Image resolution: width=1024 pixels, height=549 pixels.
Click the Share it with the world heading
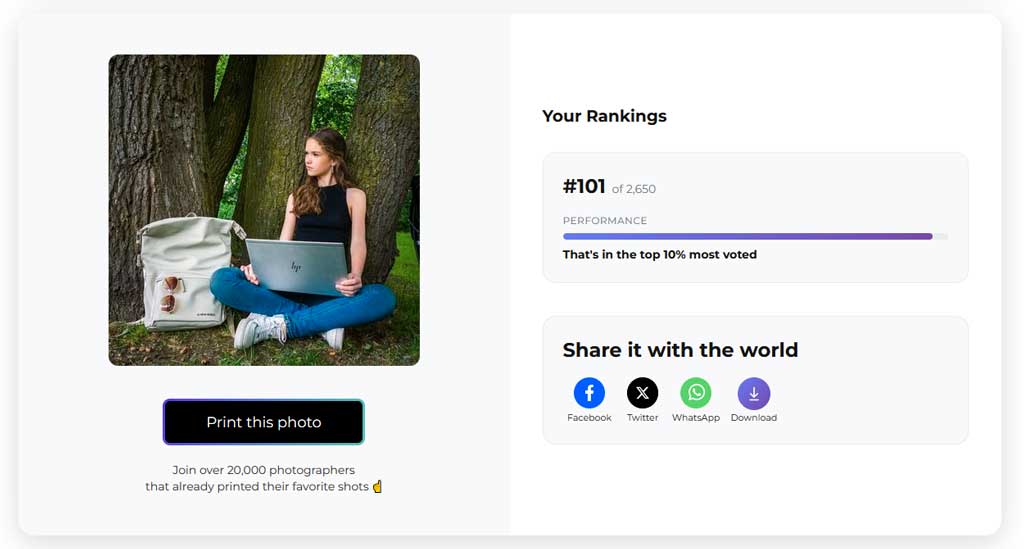680,350
